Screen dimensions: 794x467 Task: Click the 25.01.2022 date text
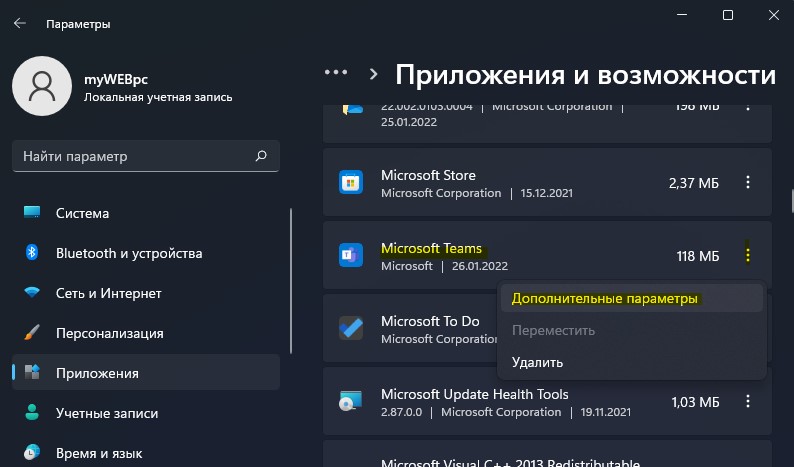point(409,122)
